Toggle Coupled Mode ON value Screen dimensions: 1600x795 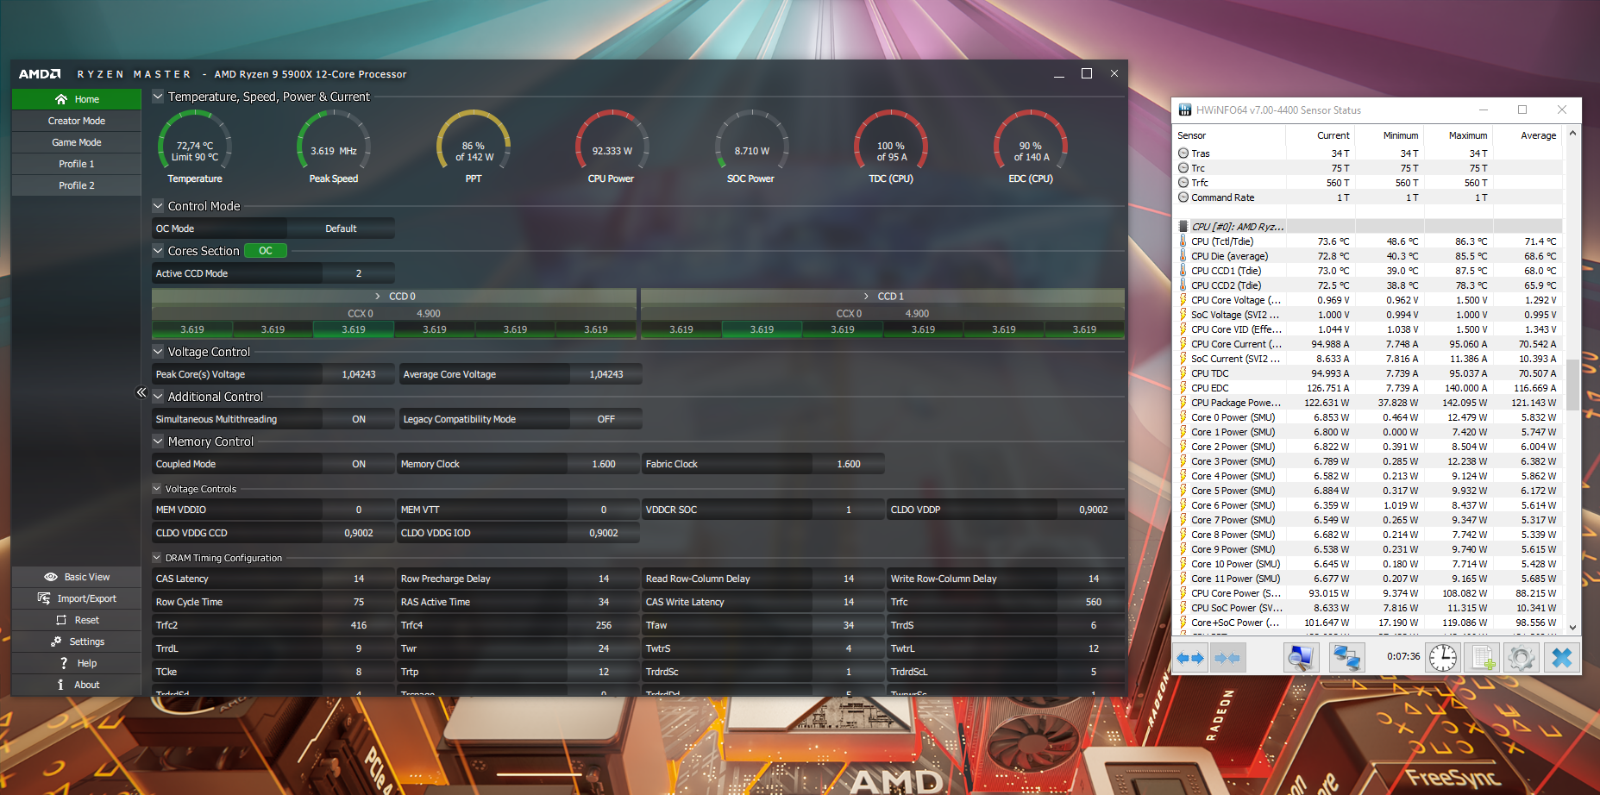(359, 464)
